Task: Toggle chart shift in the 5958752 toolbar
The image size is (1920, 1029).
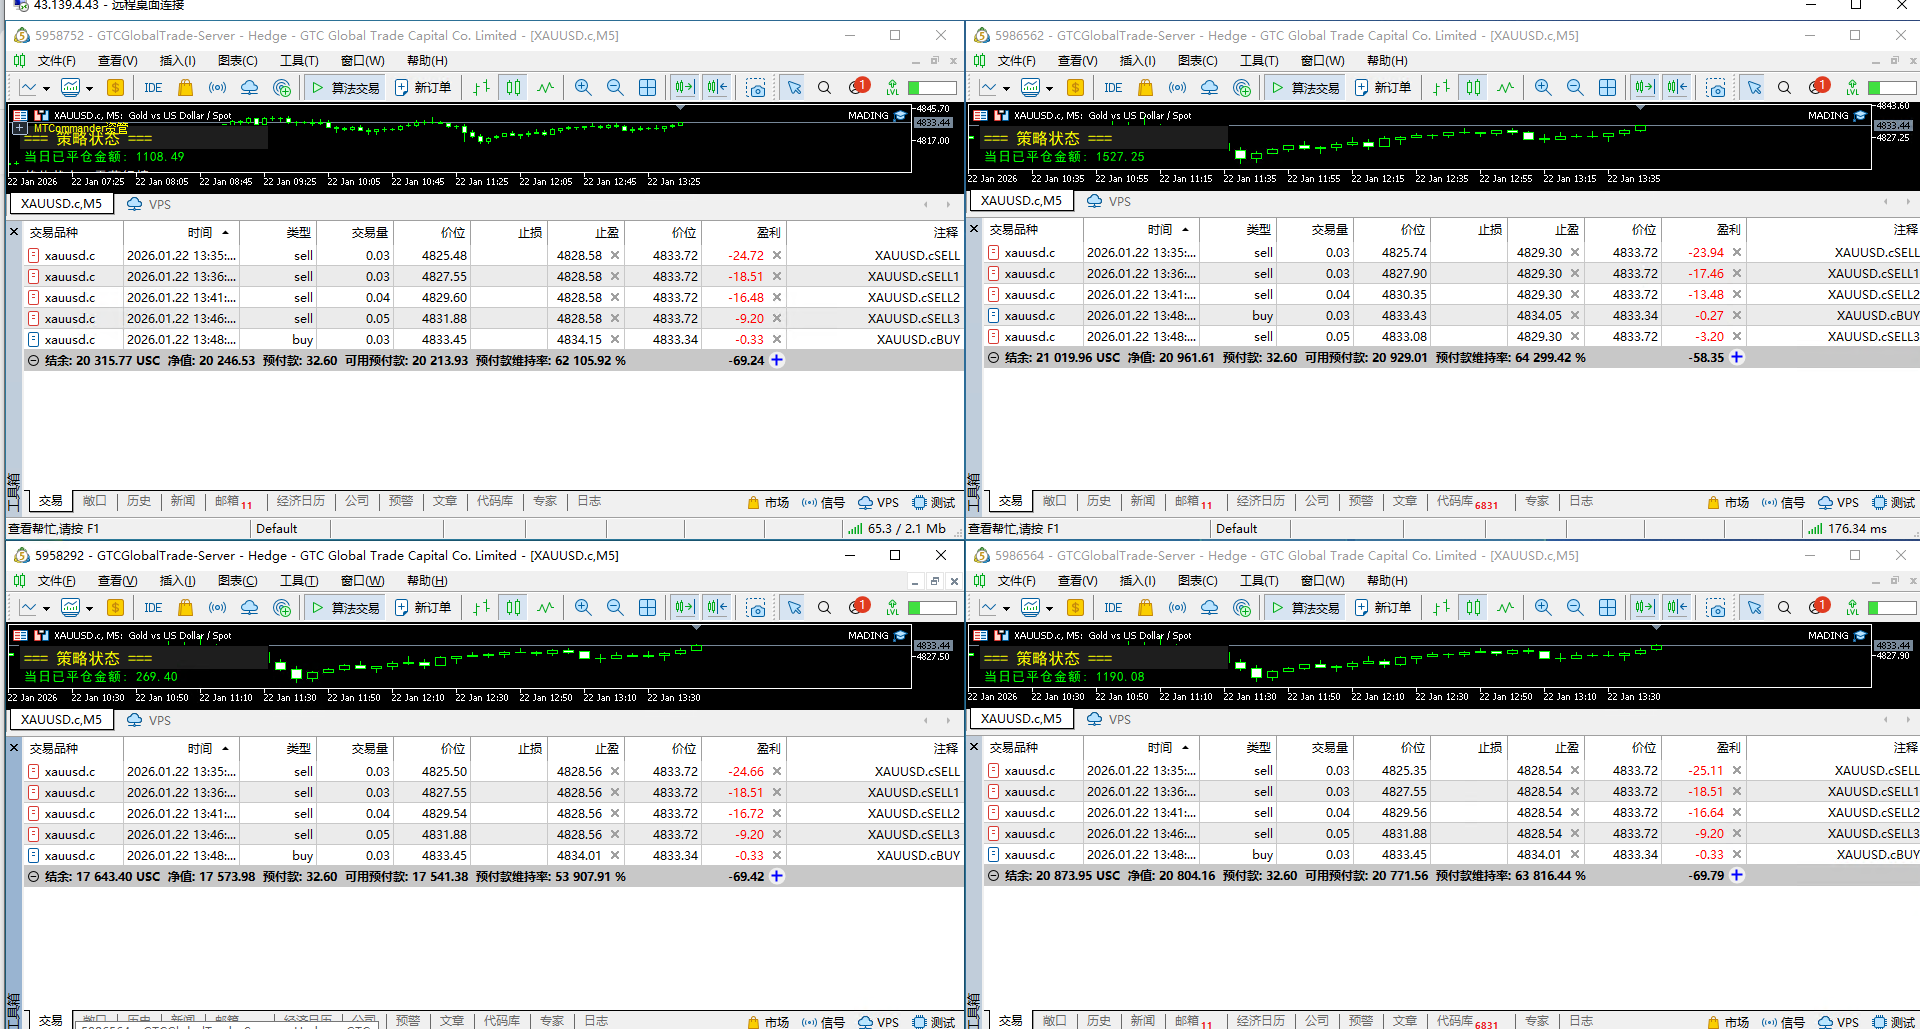Action: pos(717,88)
